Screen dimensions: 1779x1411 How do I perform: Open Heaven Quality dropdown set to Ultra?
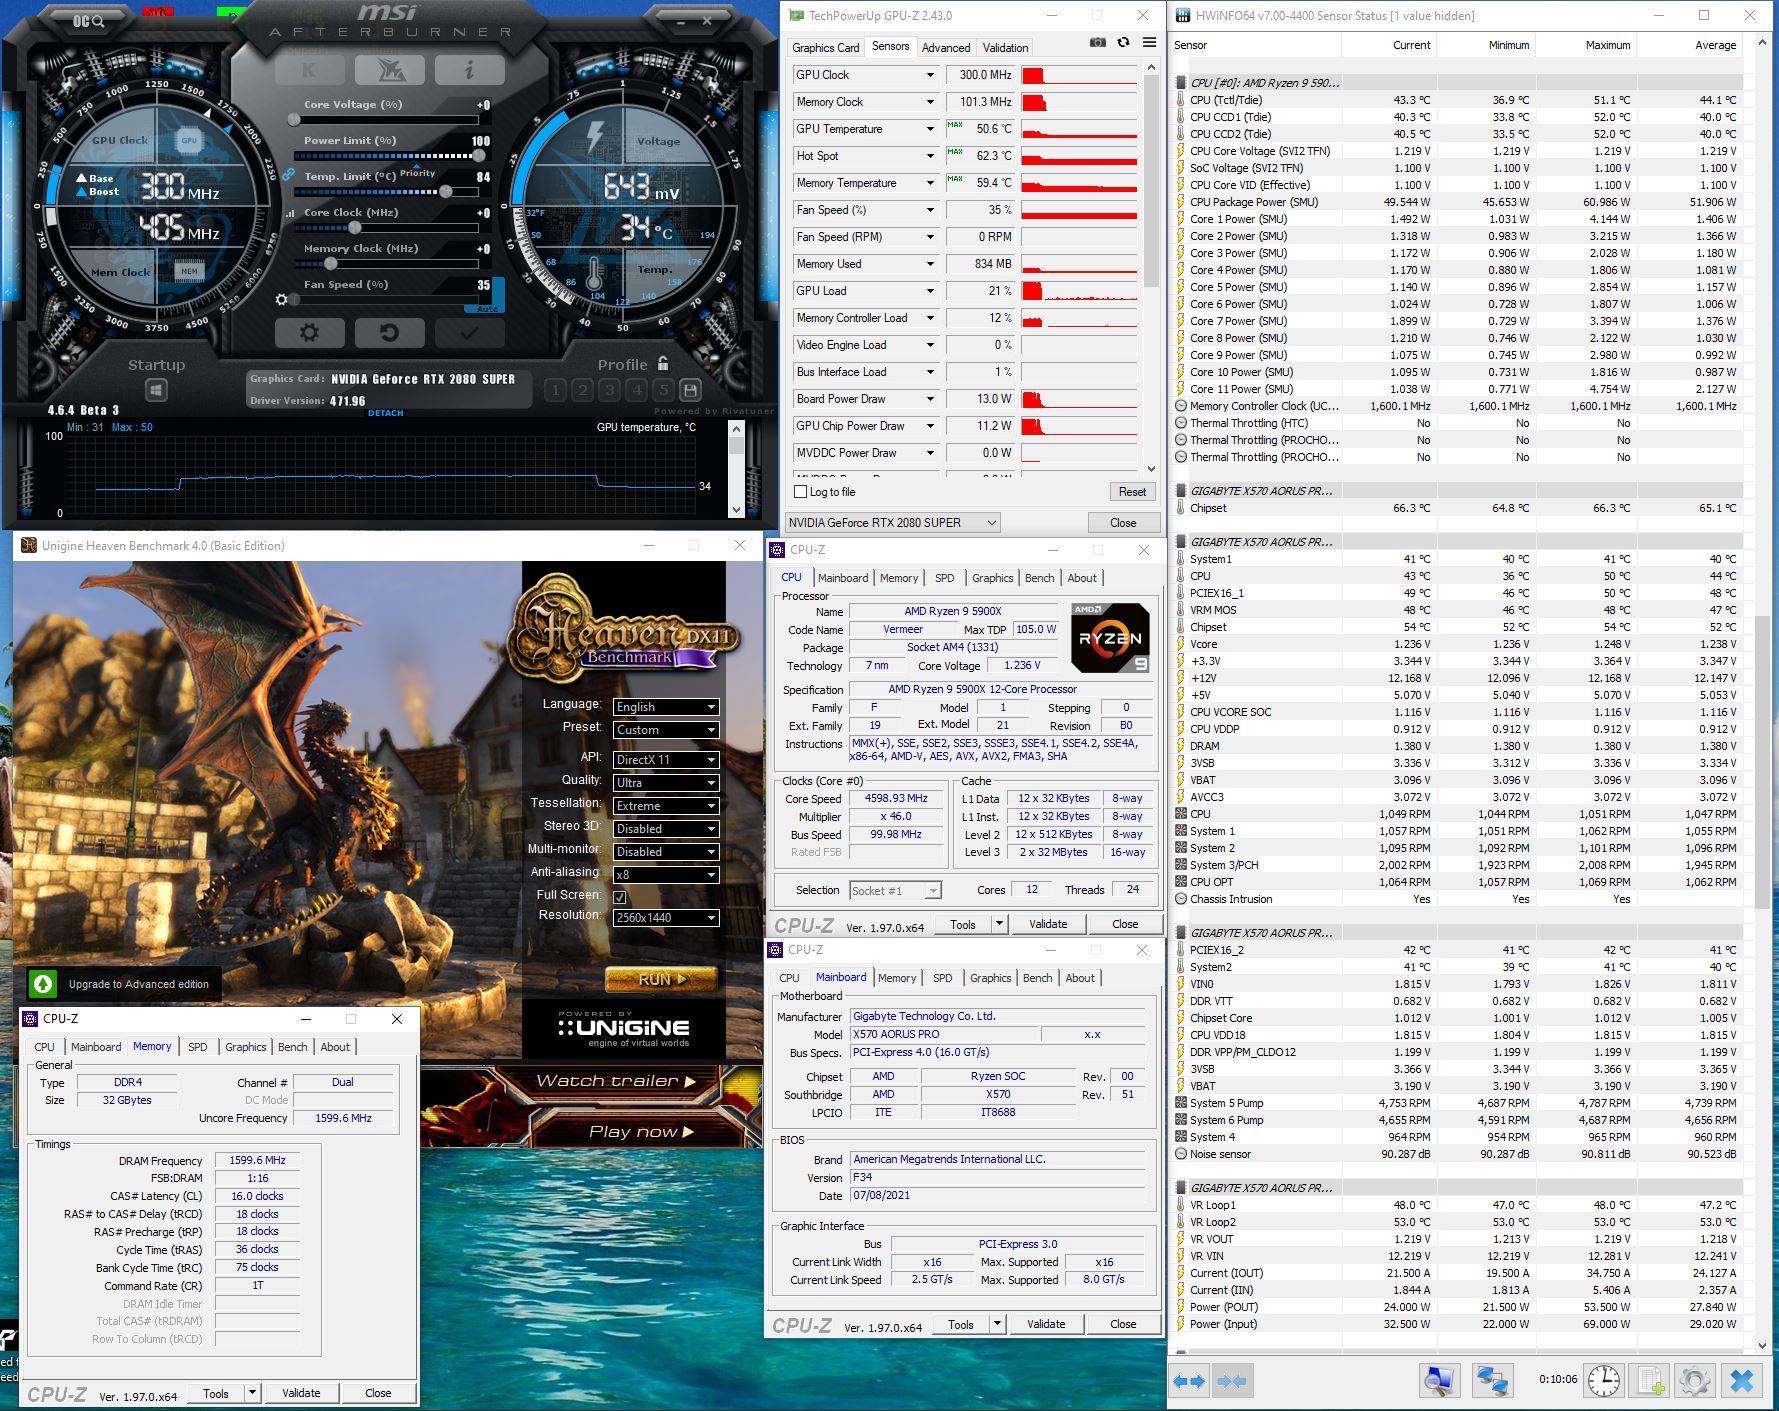tap(666, 782)
